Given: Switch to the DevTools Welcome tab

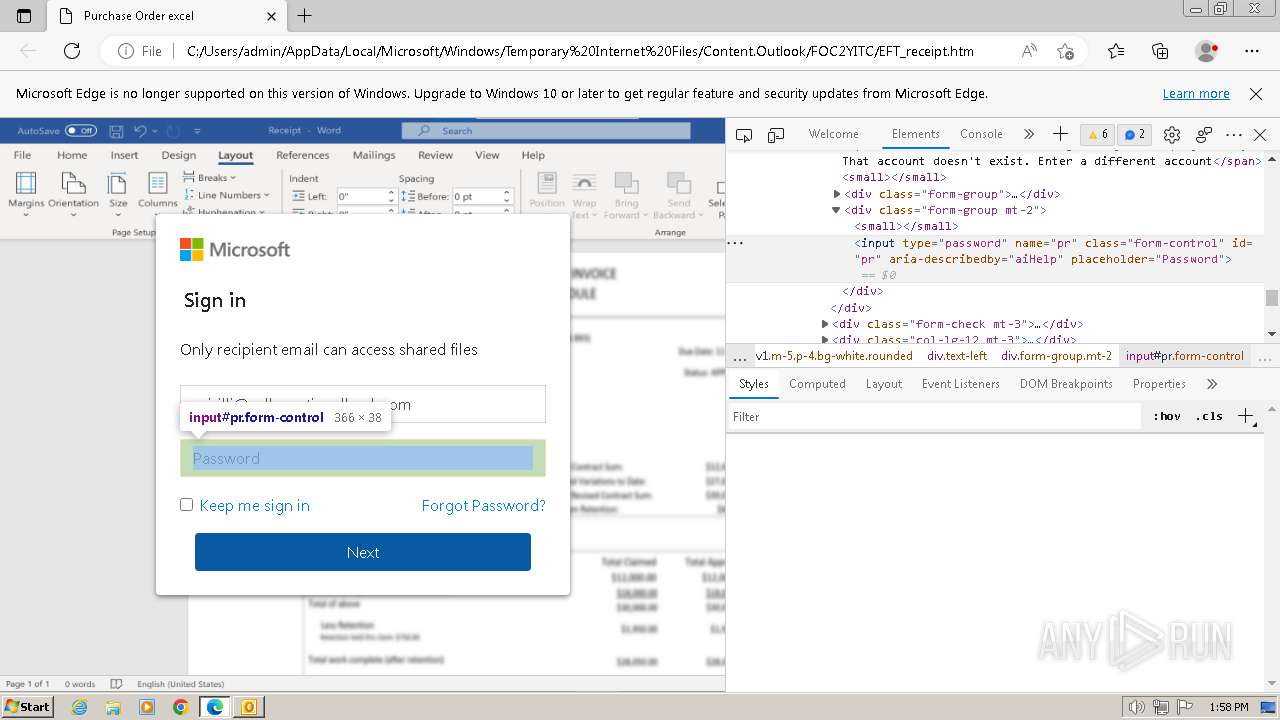Looking at the screenshot, I should click(x=833, y=134).
